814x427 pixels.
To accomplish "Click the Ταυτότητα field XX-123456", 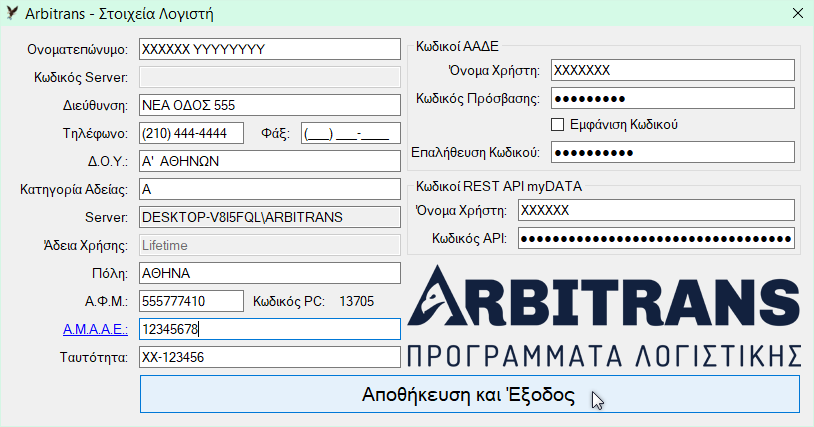I will [269, 357].
